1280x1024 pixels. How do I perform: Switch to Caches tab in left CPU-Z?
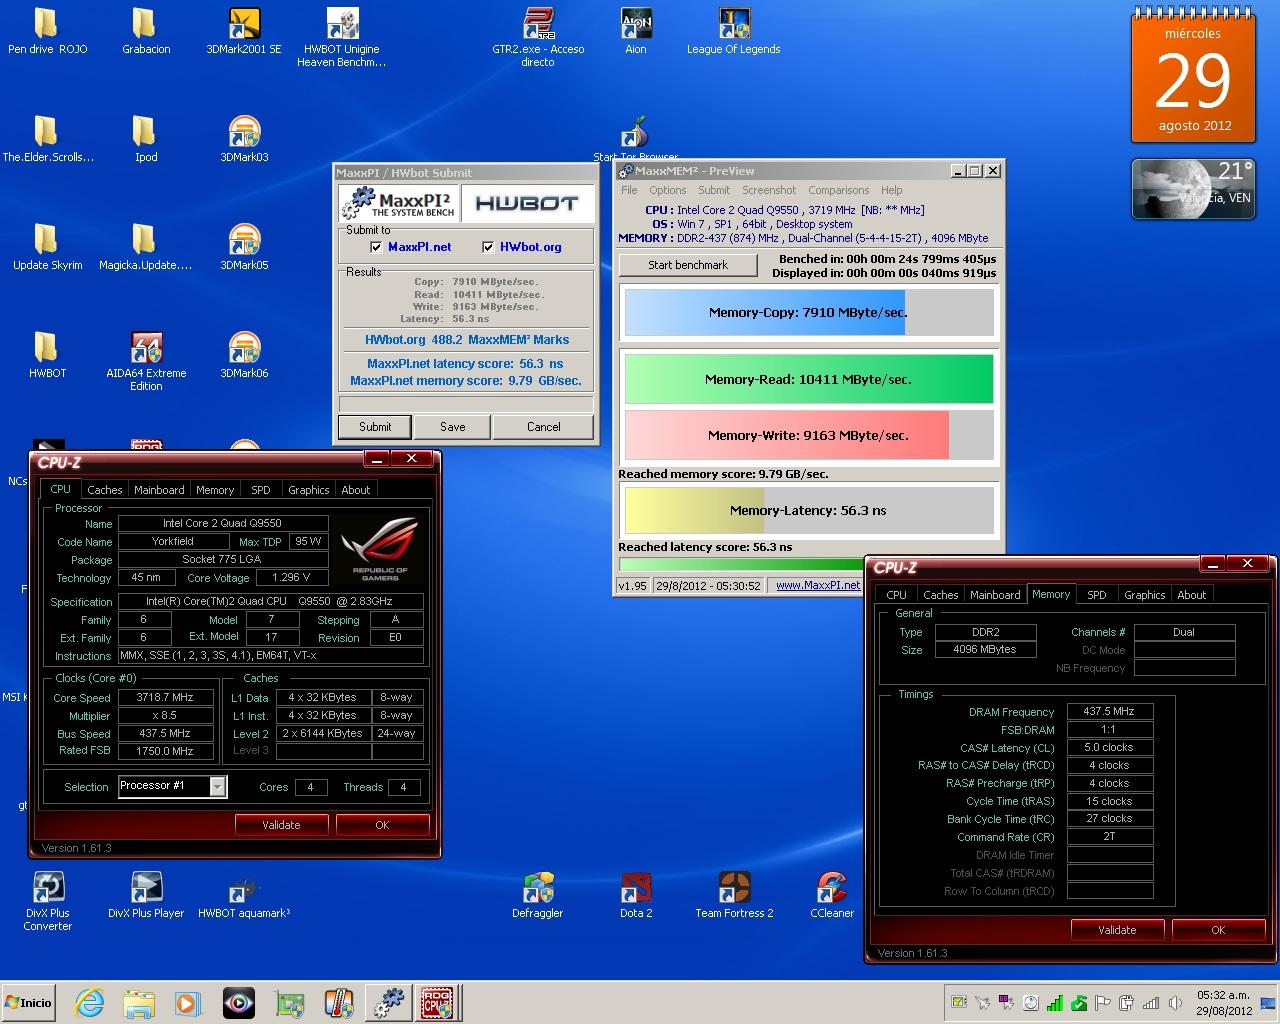pos(104,490)
